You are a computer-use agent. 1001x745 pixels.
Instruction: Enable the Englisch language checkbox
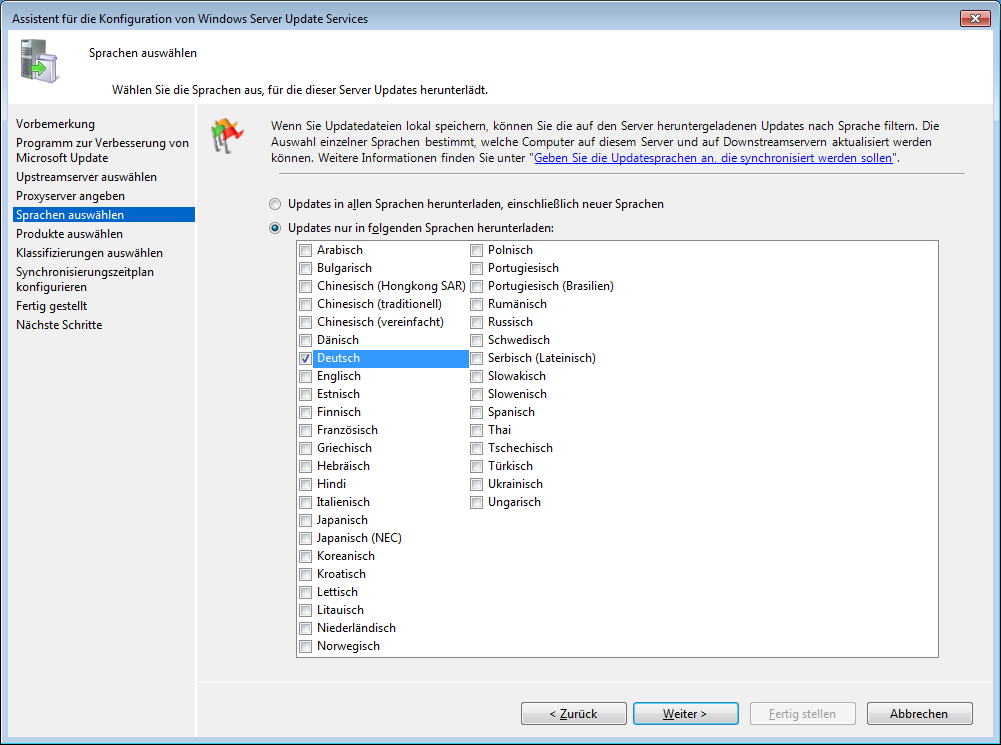point(306,376)
